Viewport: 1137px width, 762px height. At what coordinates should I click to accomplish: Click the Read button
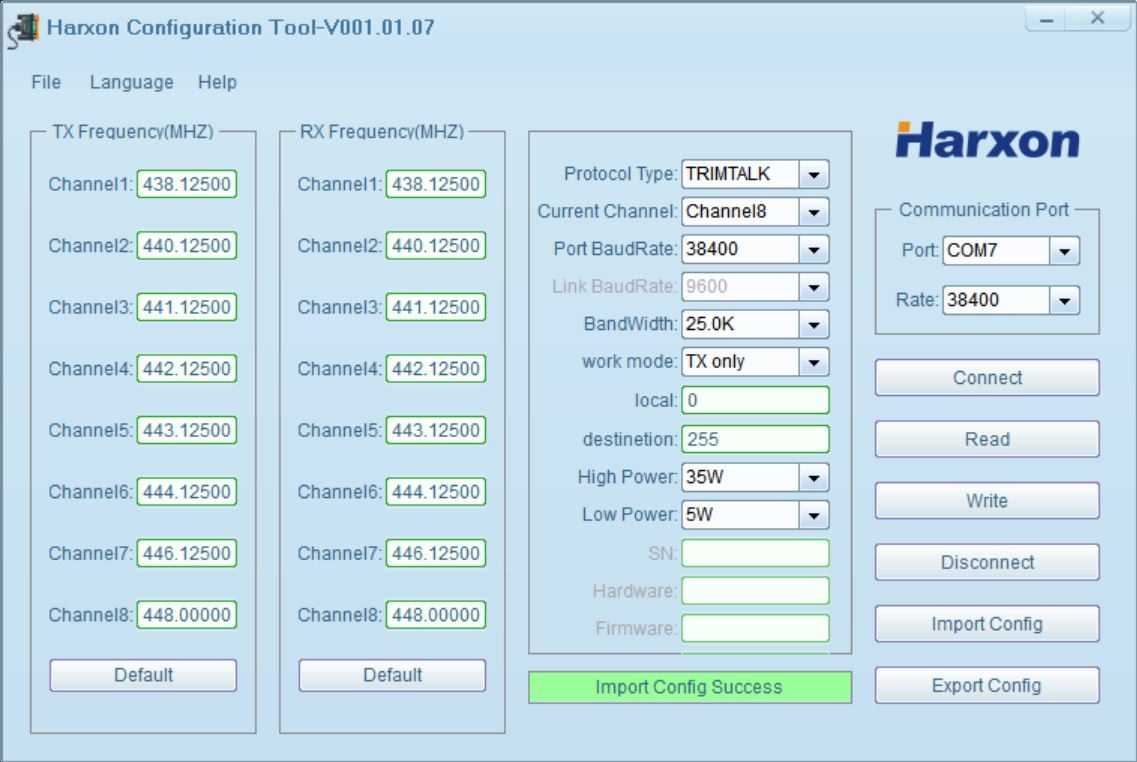click(986, 439)
